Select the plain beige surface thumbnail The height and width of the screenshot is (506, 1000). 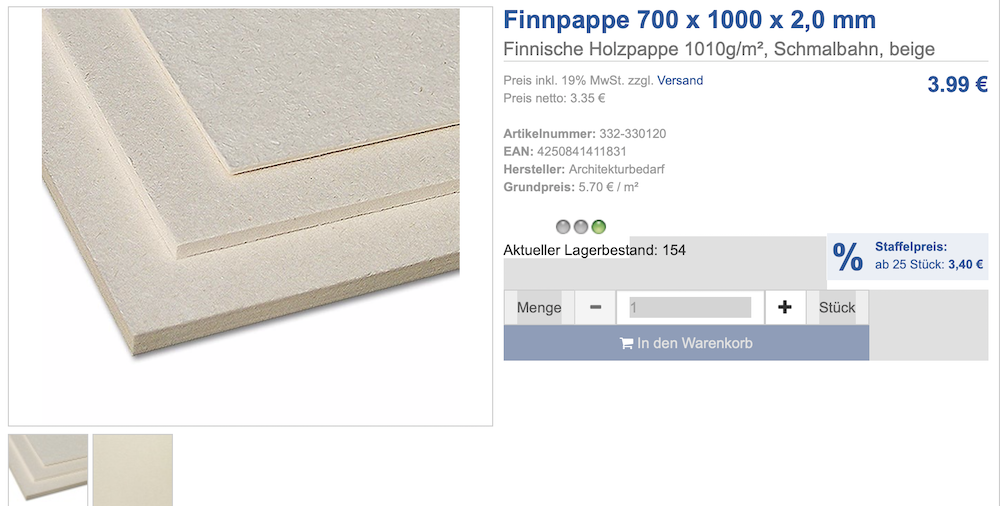[x=133, y=470]
